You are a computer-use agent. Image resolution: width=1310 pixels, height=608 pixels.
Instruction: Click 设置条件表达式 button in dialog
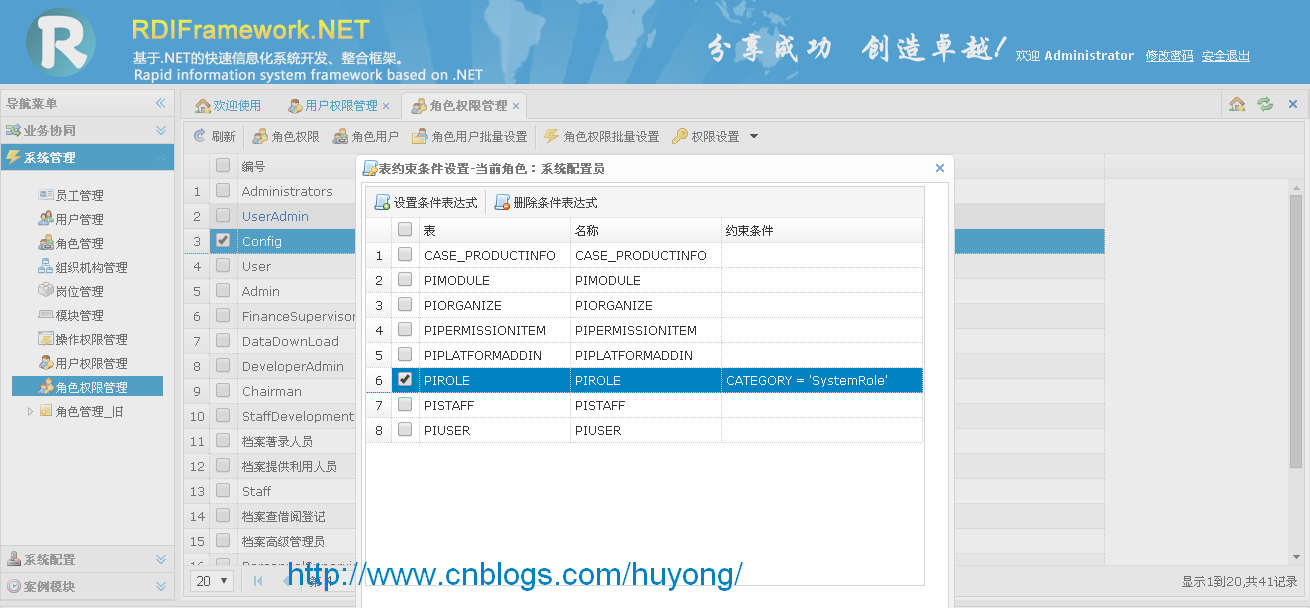(x=426, y=202)
